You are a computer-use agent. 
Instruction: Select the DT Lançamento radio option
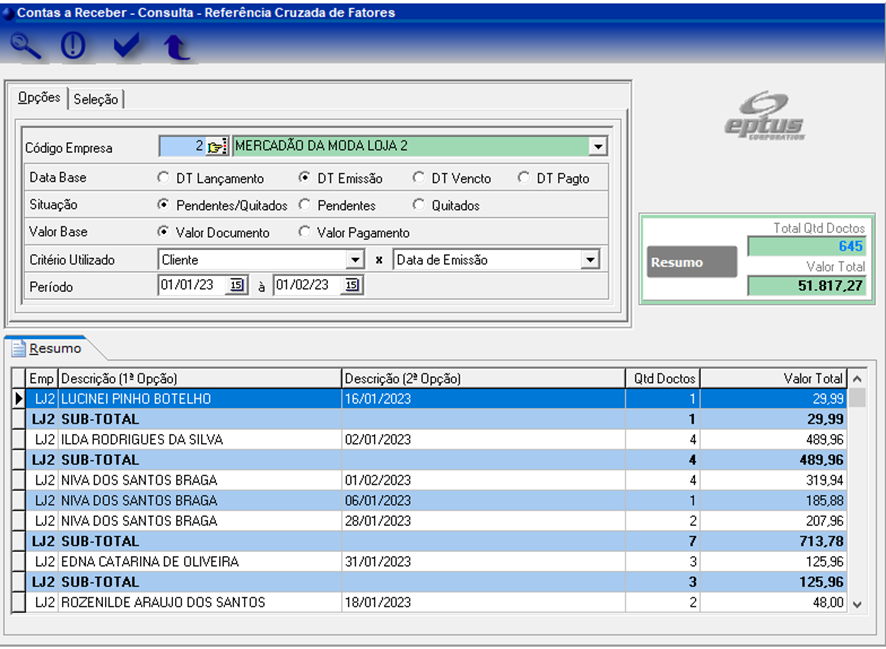click(164, 178)
